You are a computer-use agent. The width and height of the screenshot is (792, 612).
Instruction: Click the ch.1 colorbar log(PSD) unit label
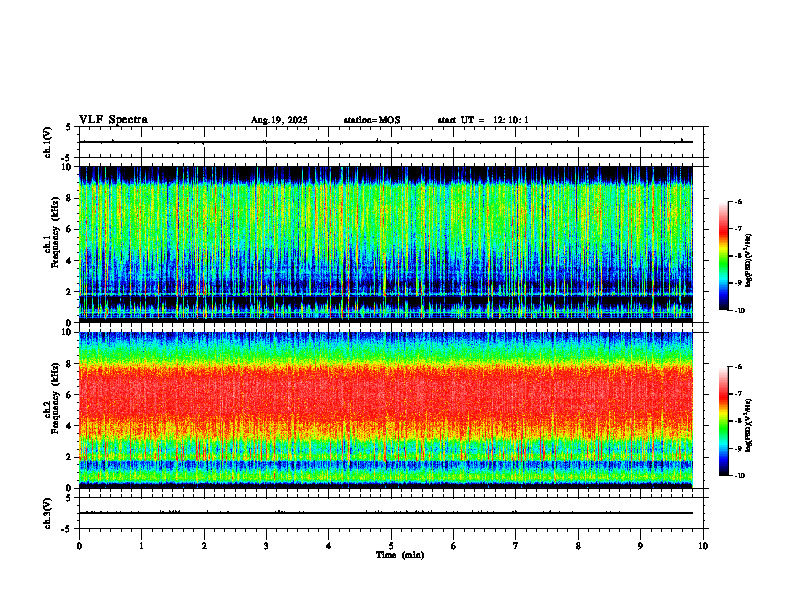pyautogui.click(x=749, y=261)
